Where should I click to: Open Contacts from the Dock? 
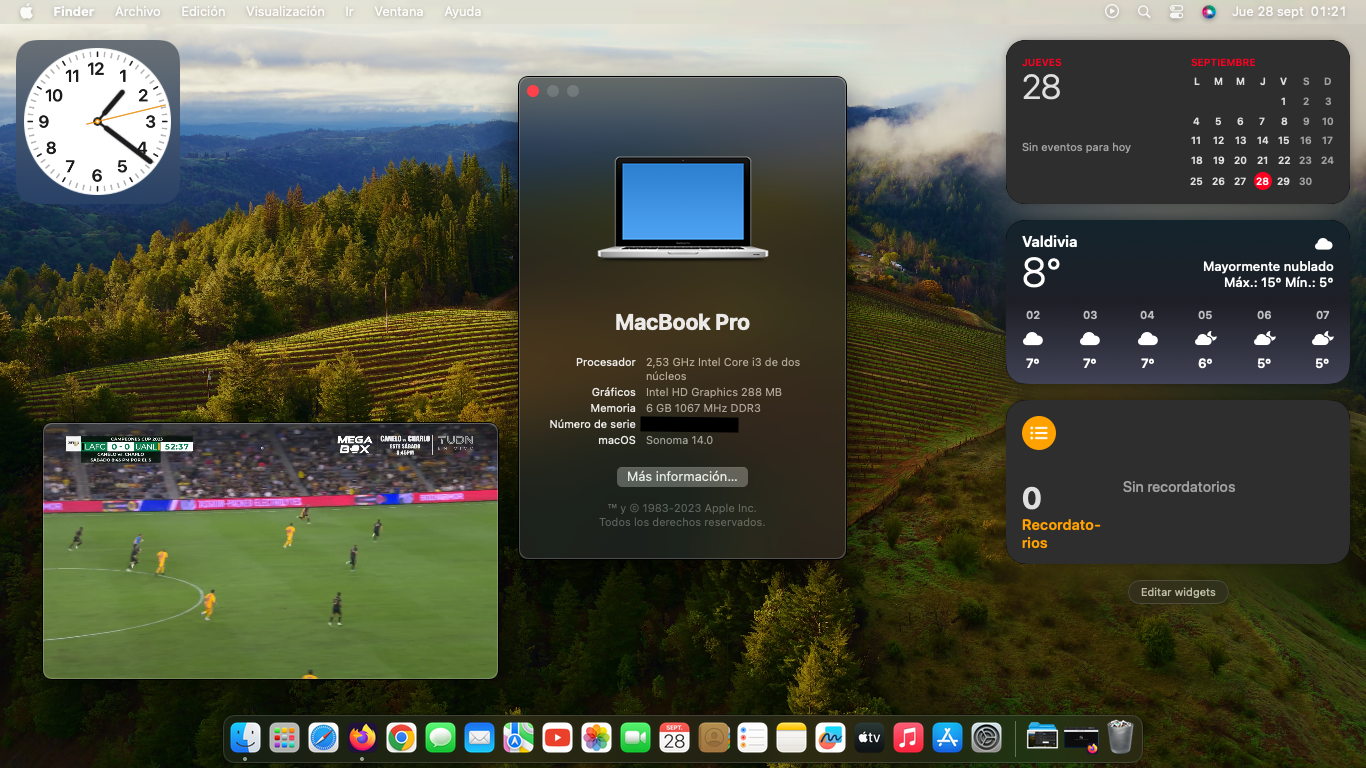click(713, 738)
